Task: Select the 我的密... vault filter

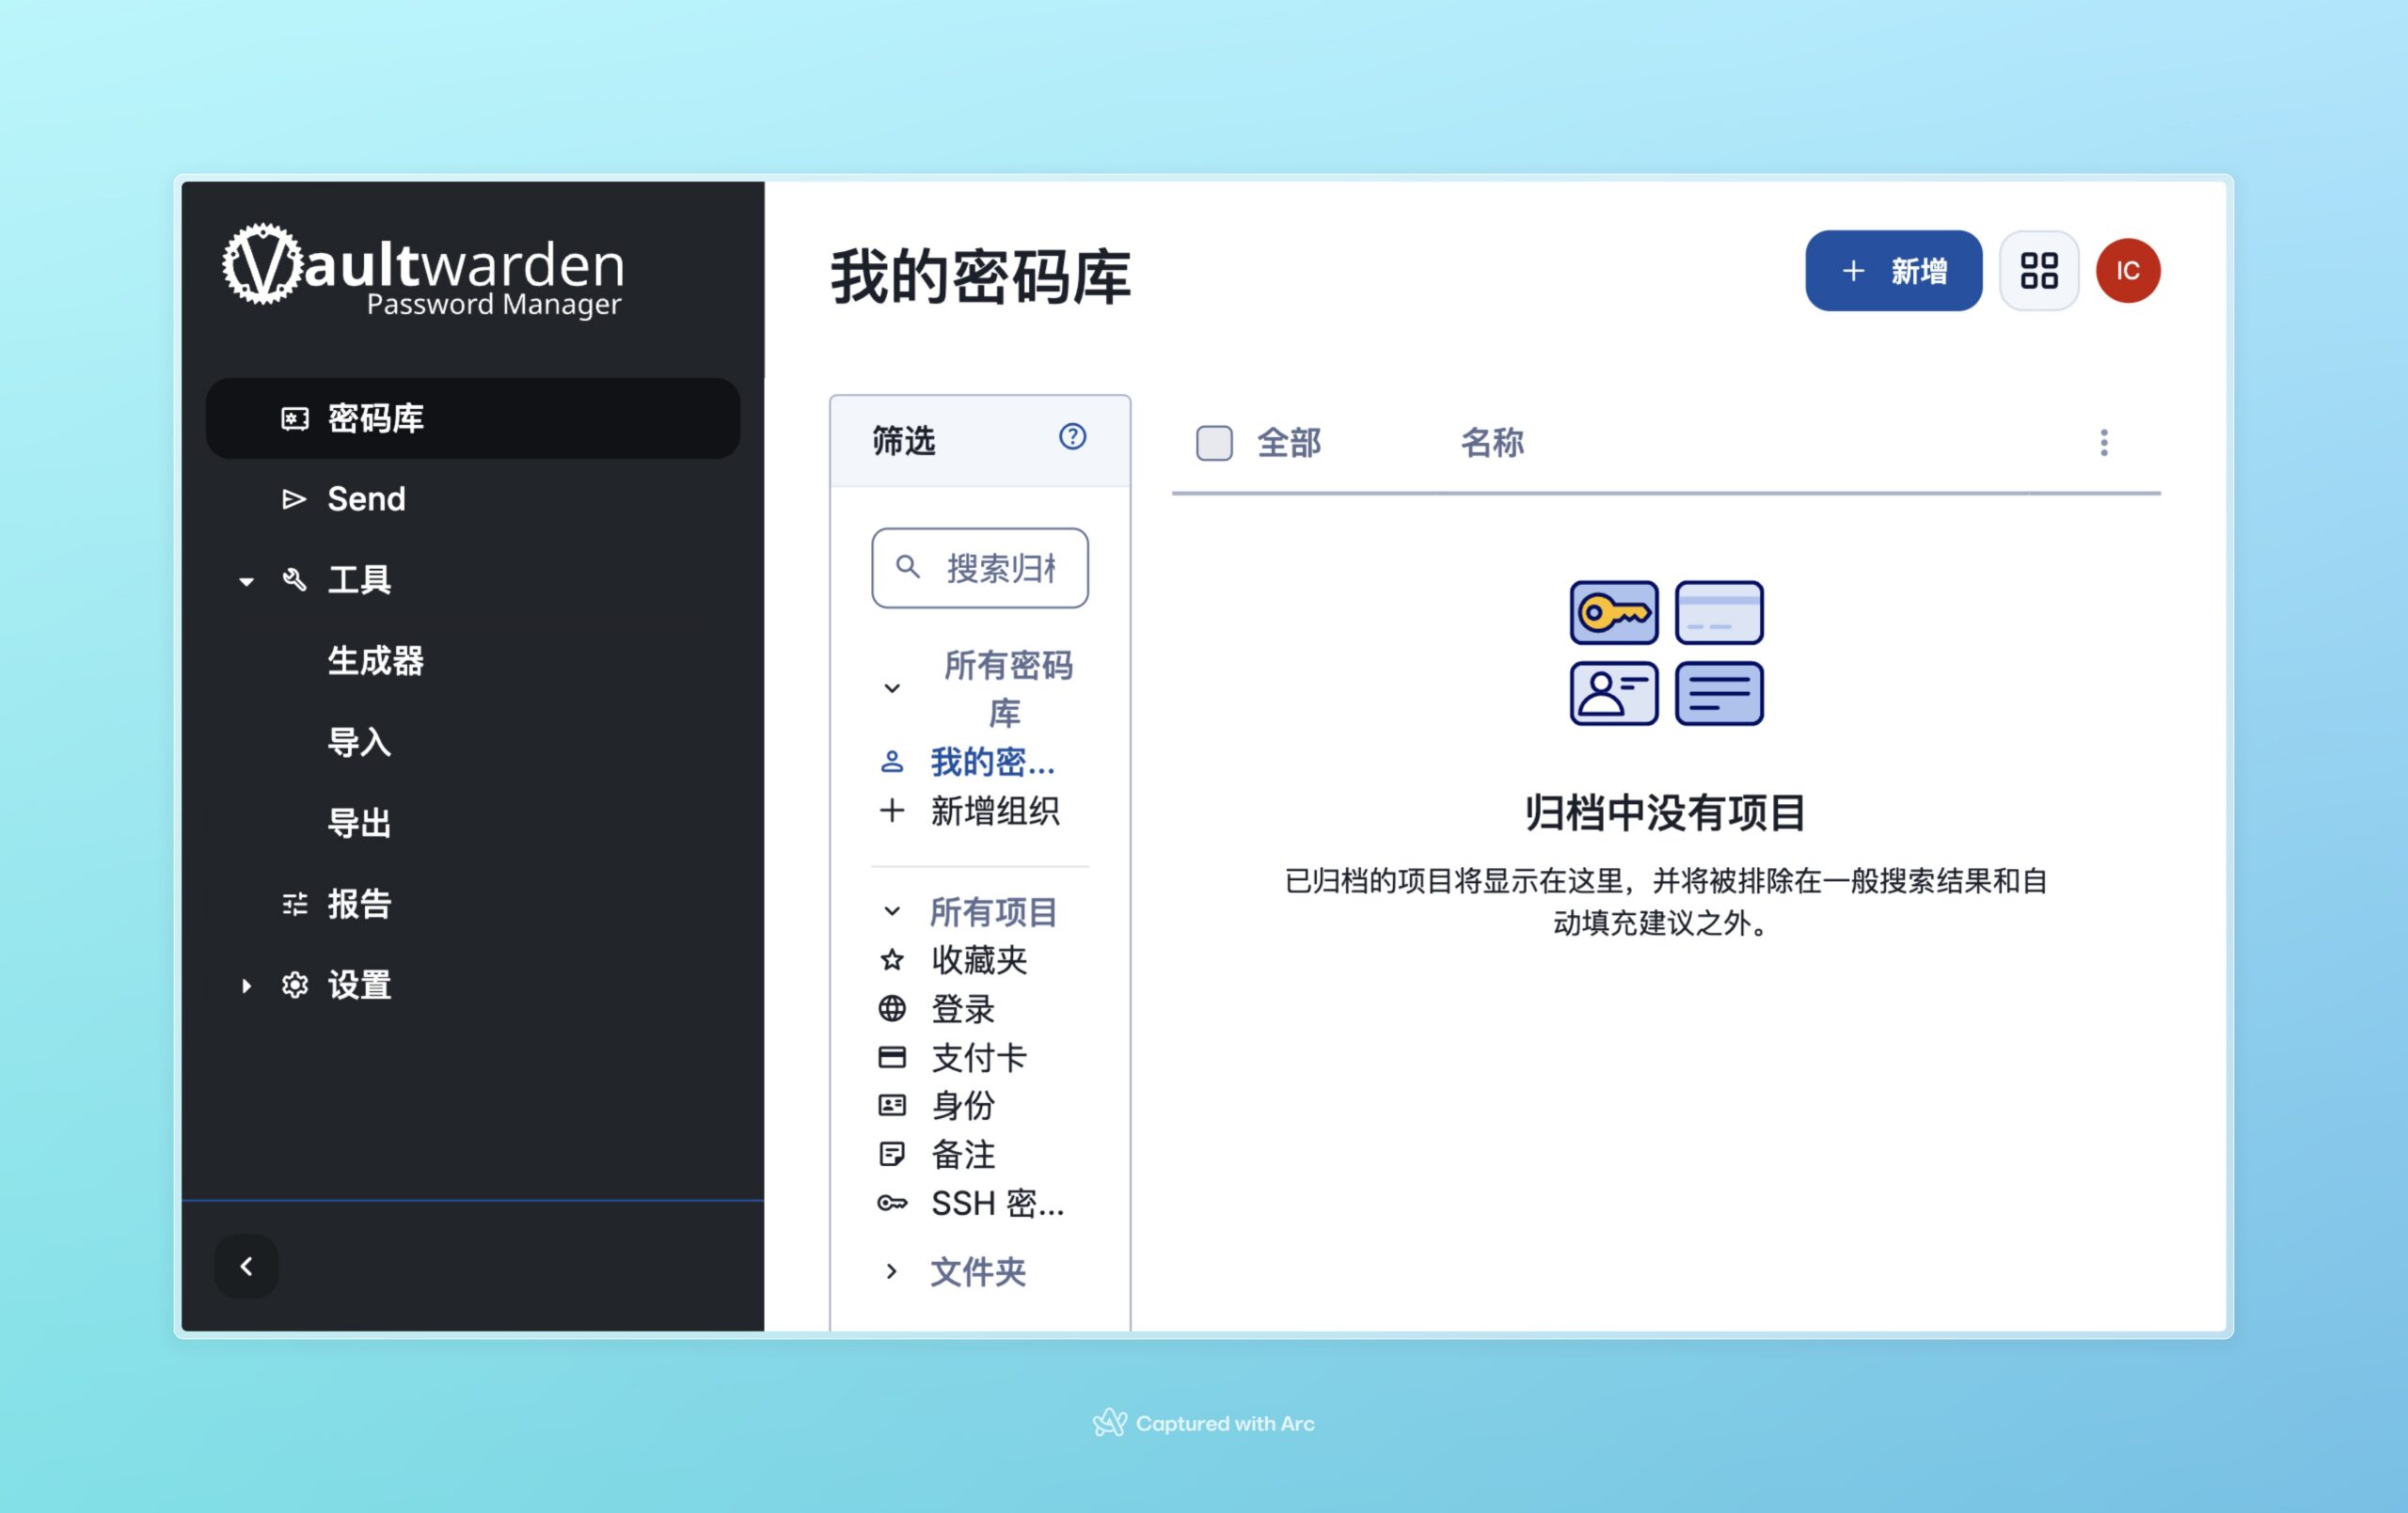Action: 992,762
